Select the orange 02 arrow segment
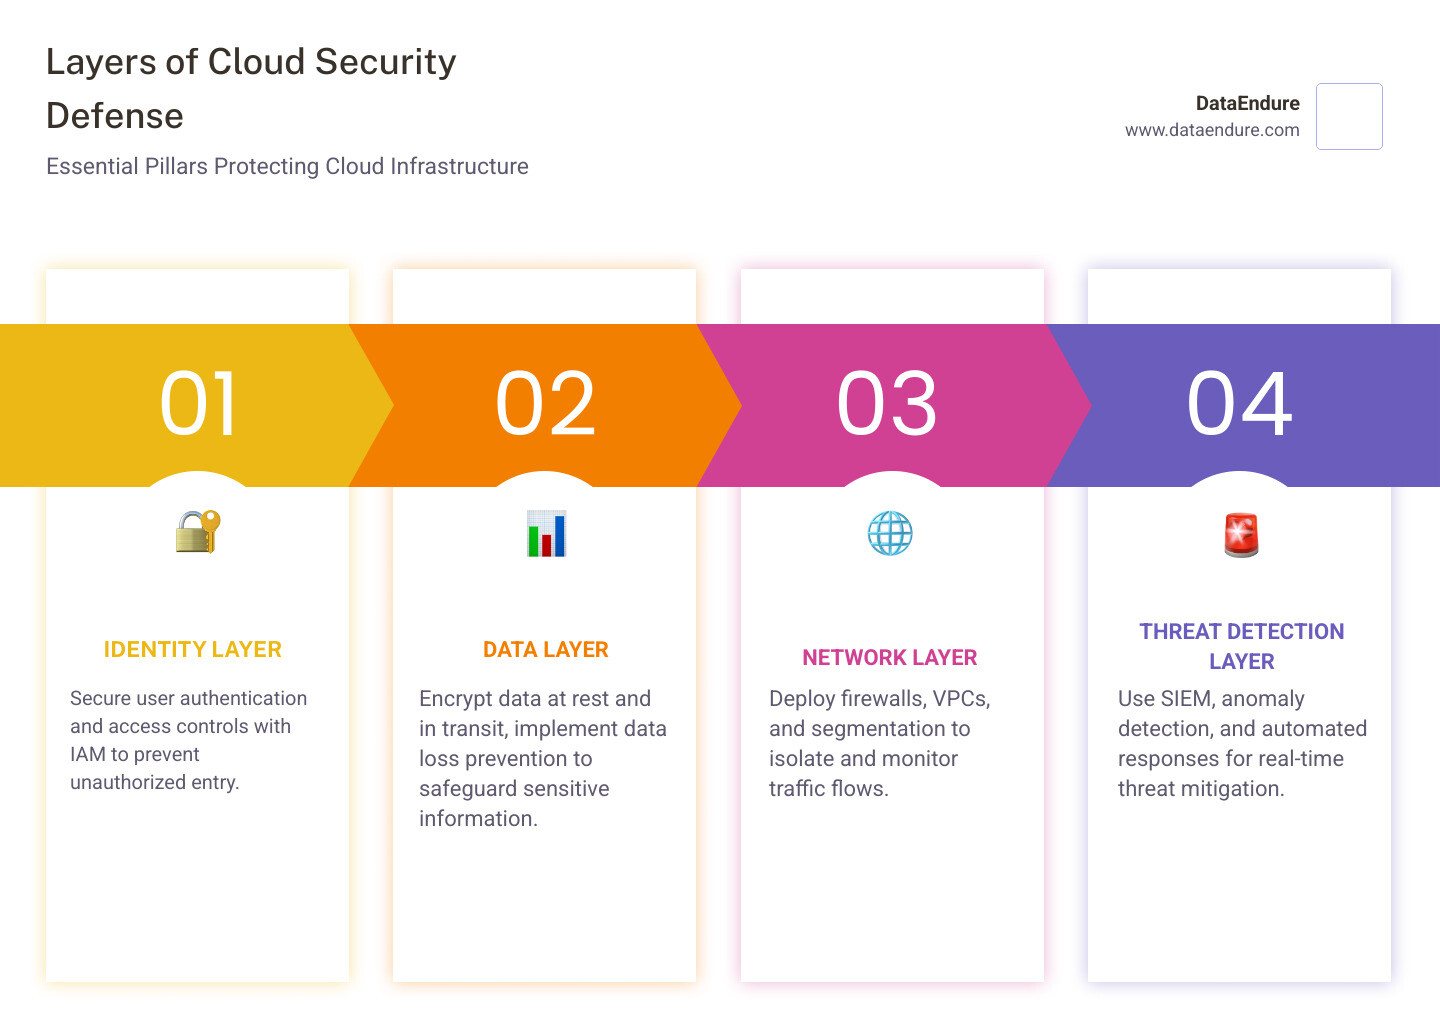This screenshot has width=1440, height=1024. [545, 405]
